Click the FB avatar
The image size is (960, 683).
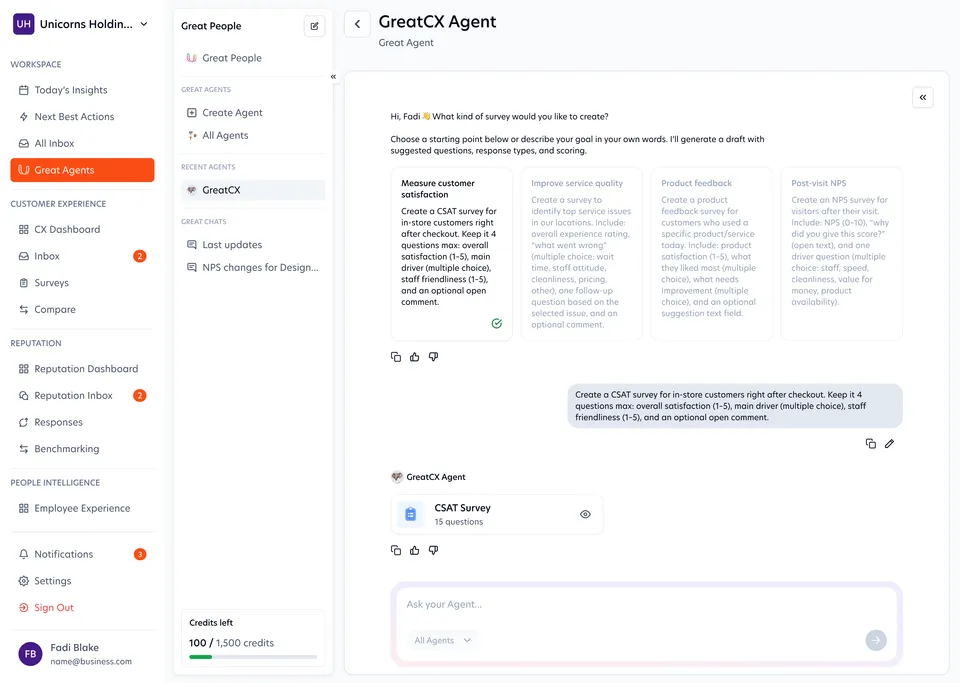[30, 654]
